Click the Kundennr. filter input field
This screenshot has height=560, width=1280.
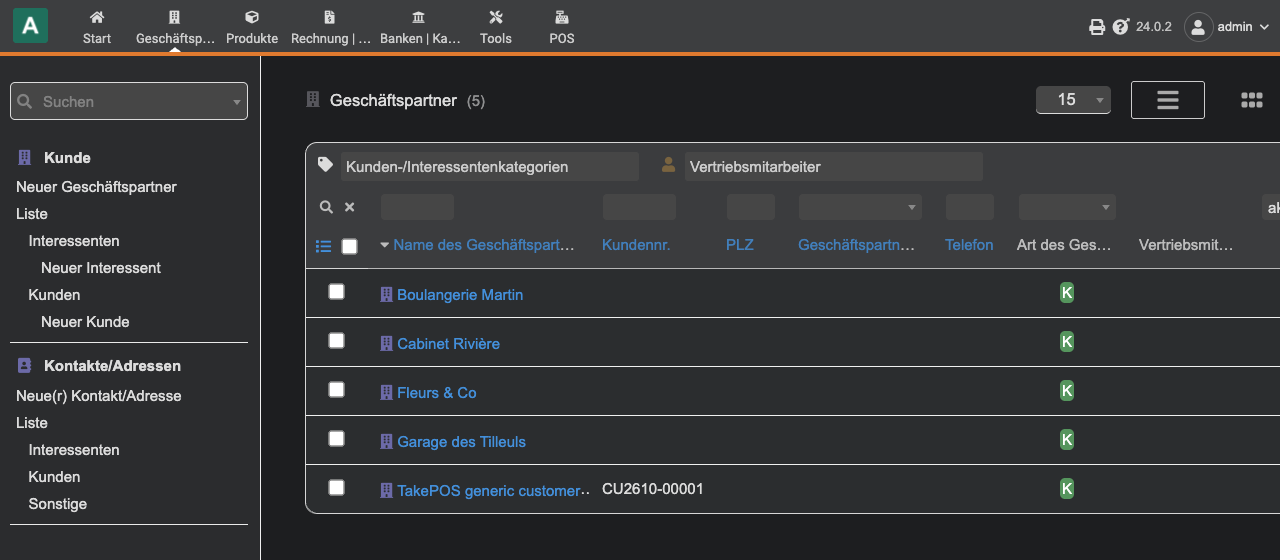(639, 207)
